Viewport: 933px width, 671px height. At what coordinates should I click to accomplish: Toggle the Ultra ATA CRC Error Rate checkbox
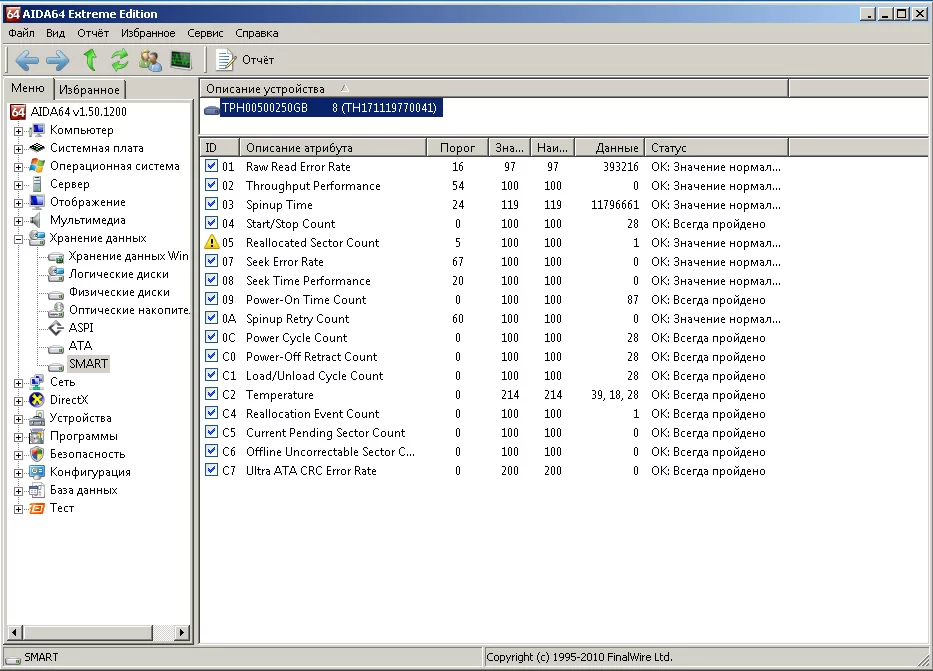coord(211,471)
